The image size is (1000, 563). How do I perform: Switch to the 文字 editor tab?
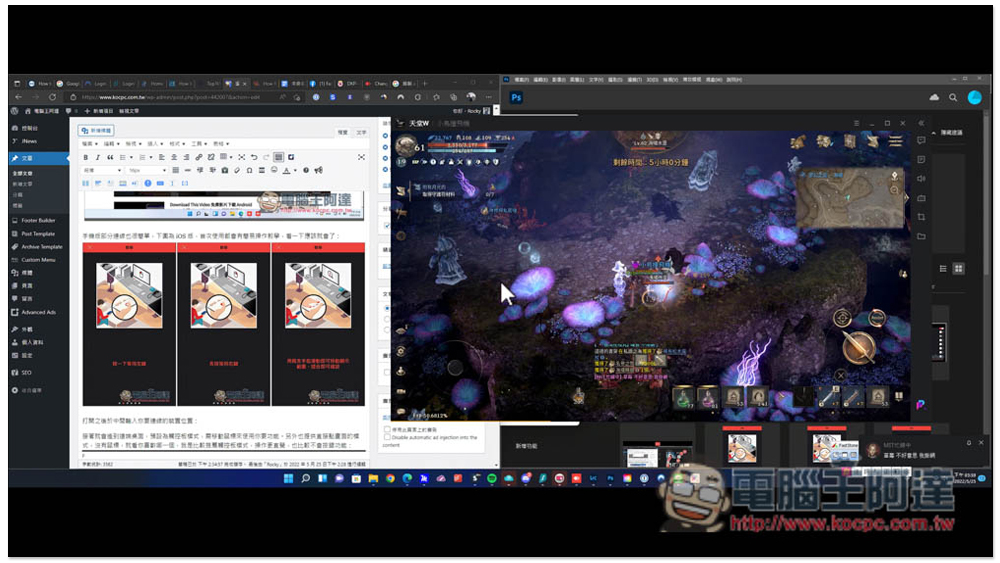click(x=362, y=132)
